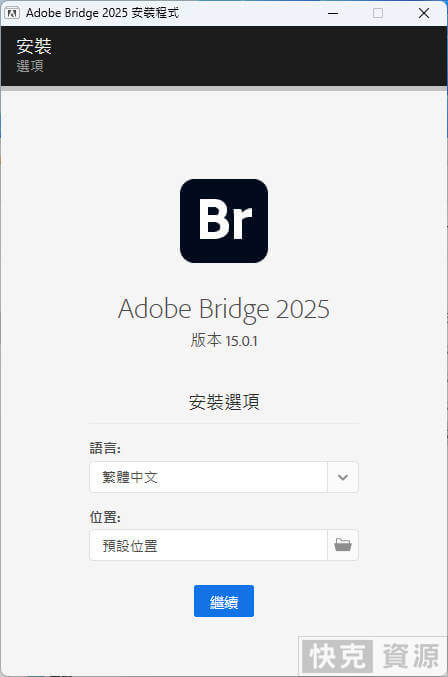Expand the 語言 dropdown chevron arrow
Viewport: 448px width, 677px height.
(x=343, y=477)
